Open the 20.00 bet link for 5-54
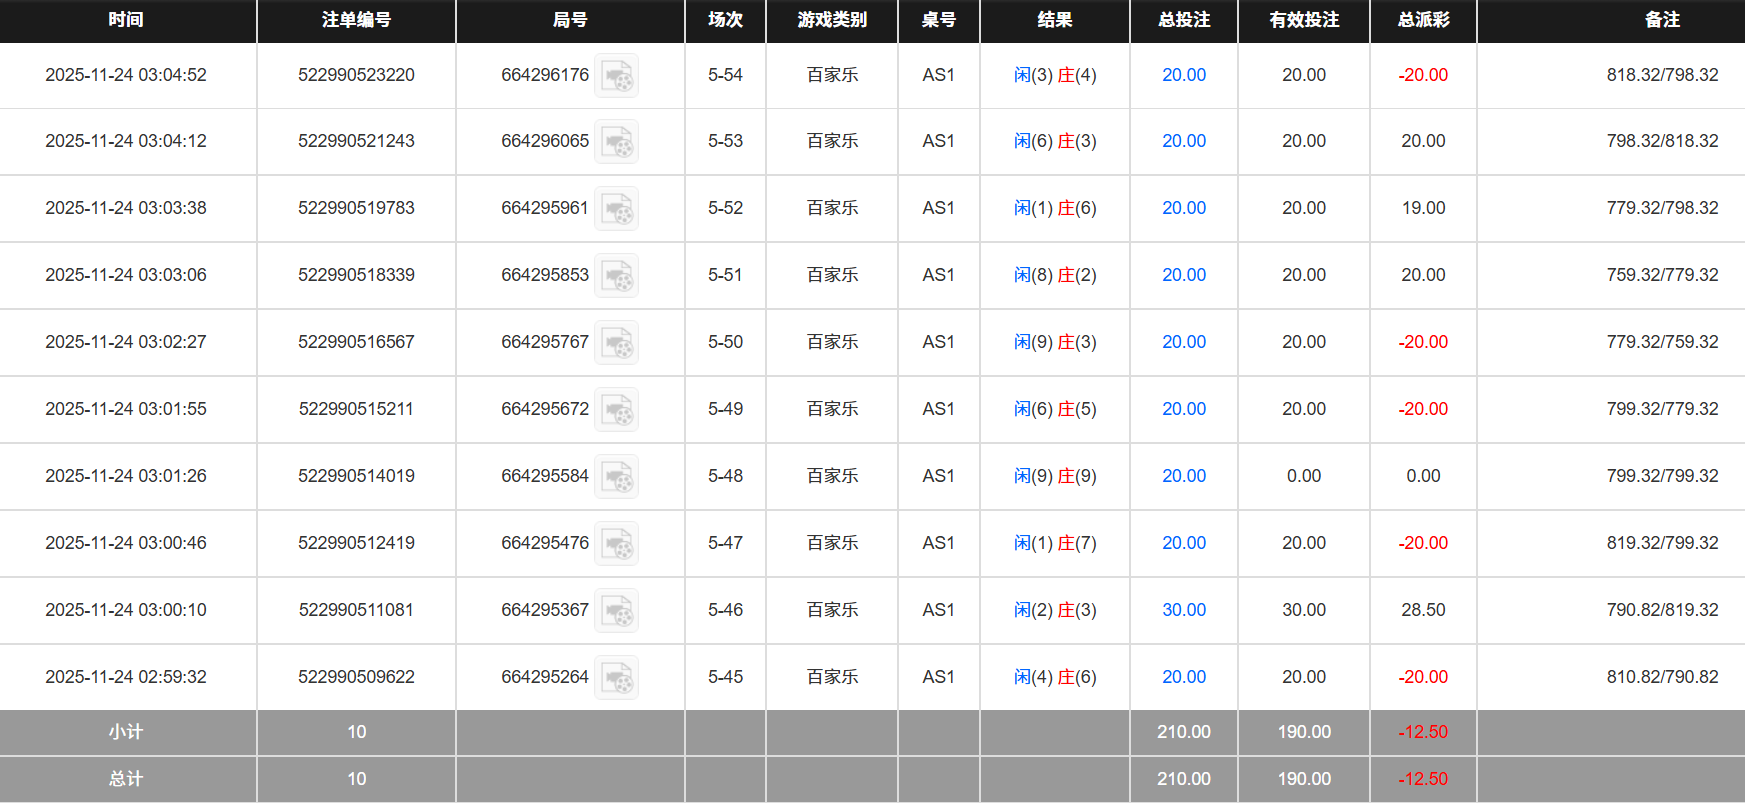 pyautogui.click(x=1183, y=75)
